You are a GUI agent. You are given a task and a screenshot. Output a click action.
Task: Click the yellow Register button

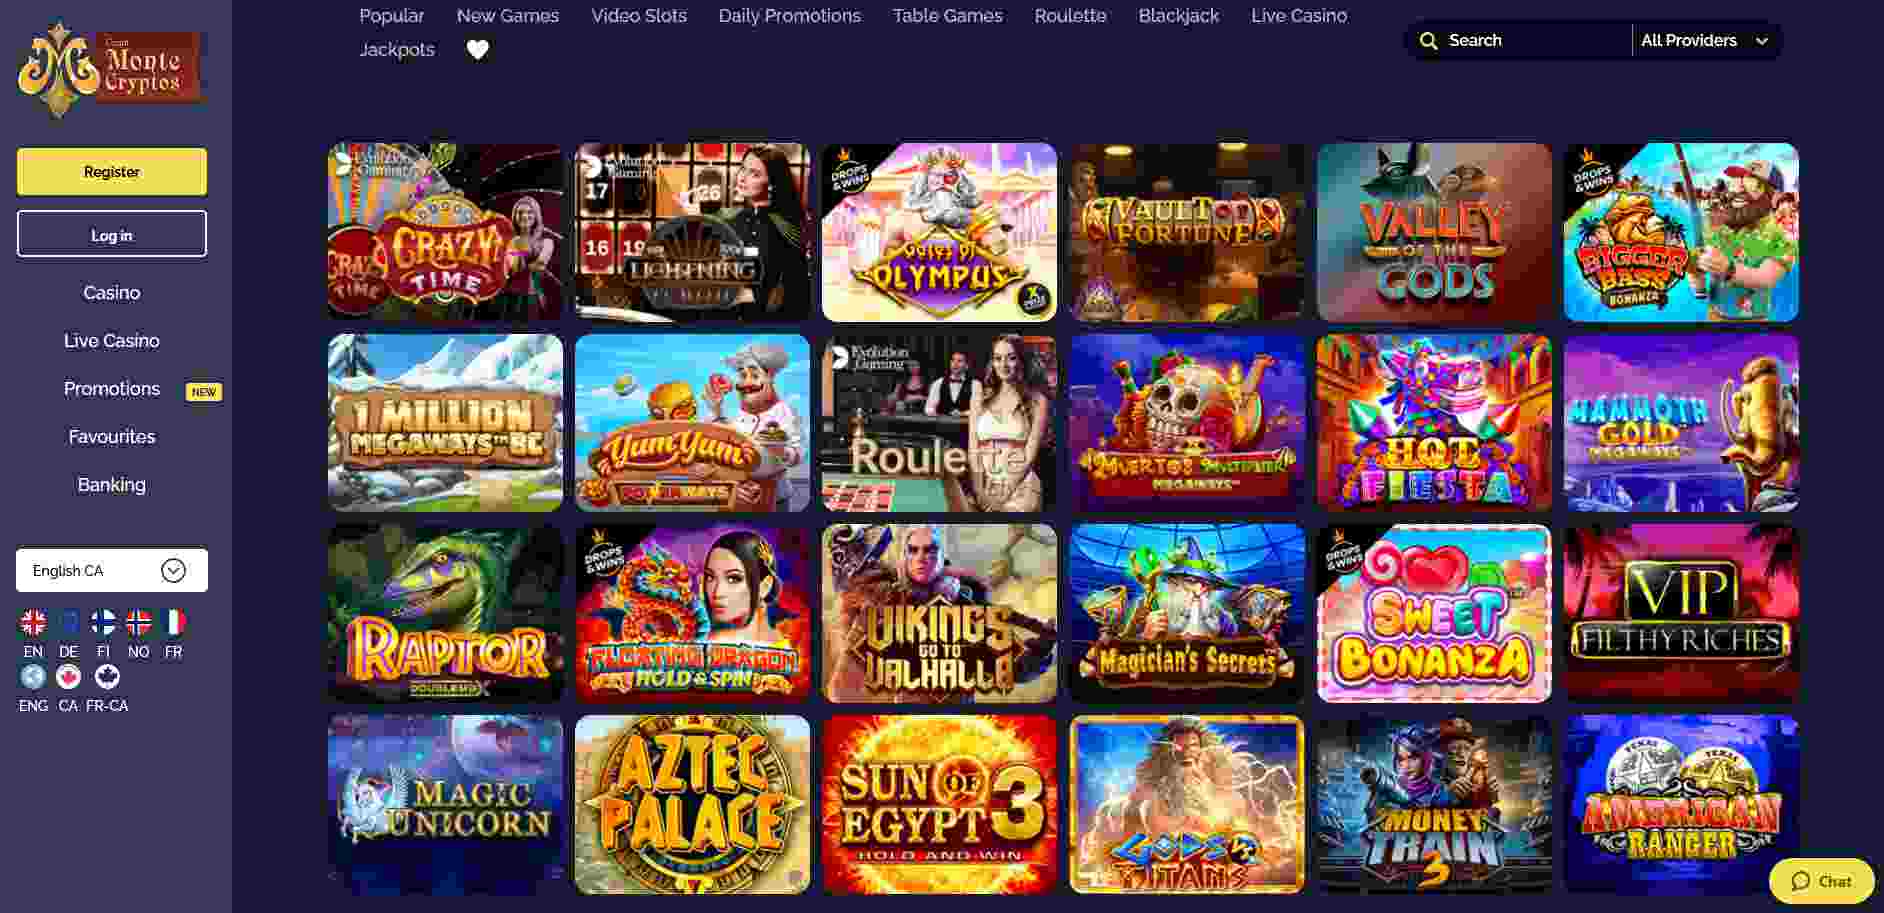[112, 172]
